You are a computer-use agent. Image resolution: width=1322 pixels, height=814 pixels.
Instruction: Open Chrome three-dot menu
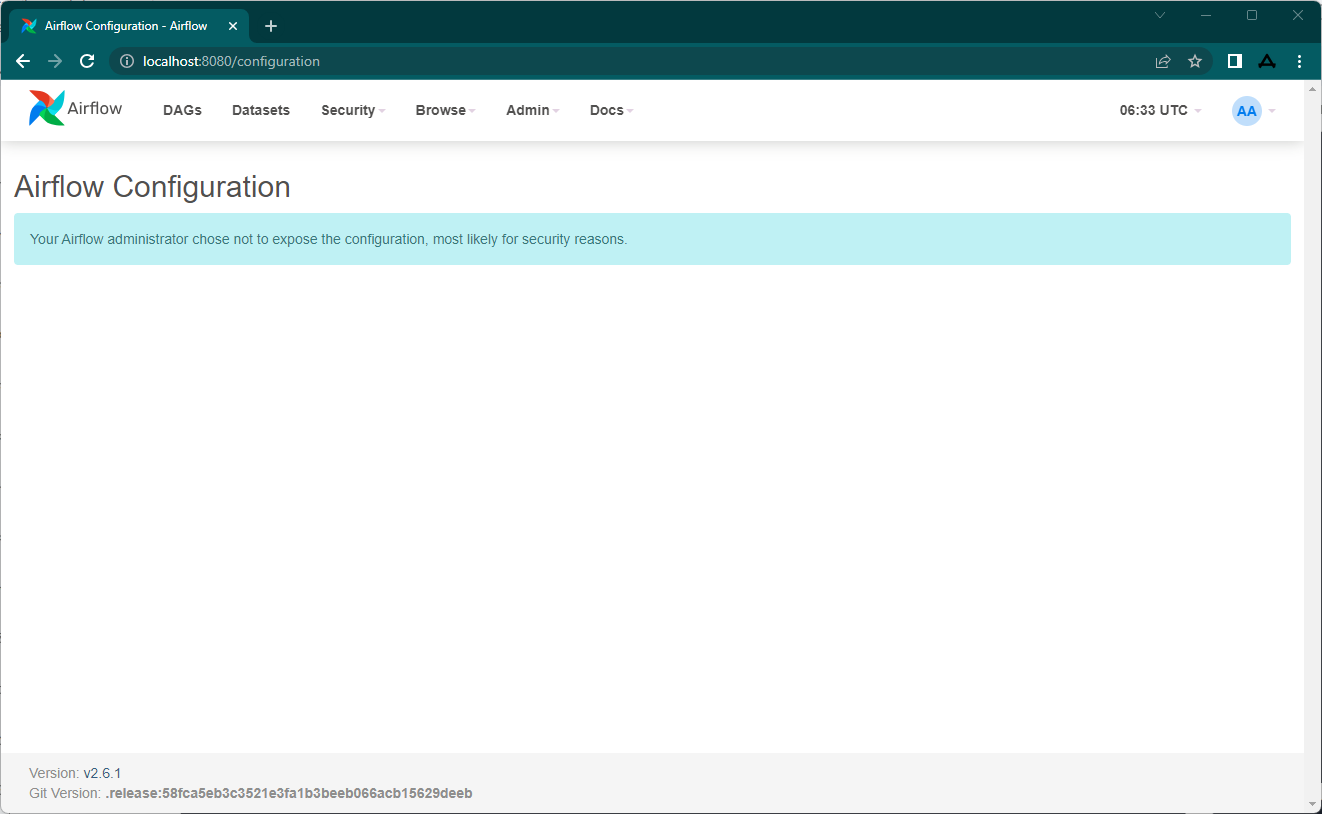point(1299,61)
